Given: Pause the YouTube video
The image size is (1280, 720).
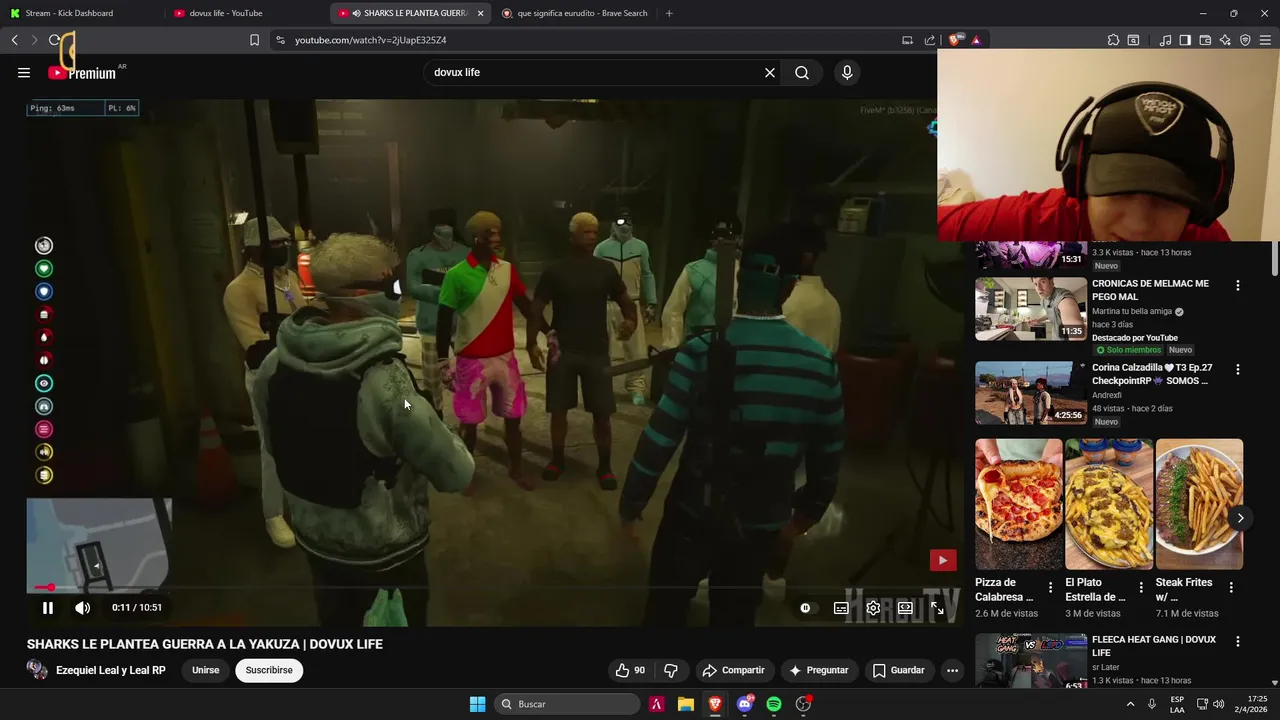Looking at the screenshot, I should (48, 608).
